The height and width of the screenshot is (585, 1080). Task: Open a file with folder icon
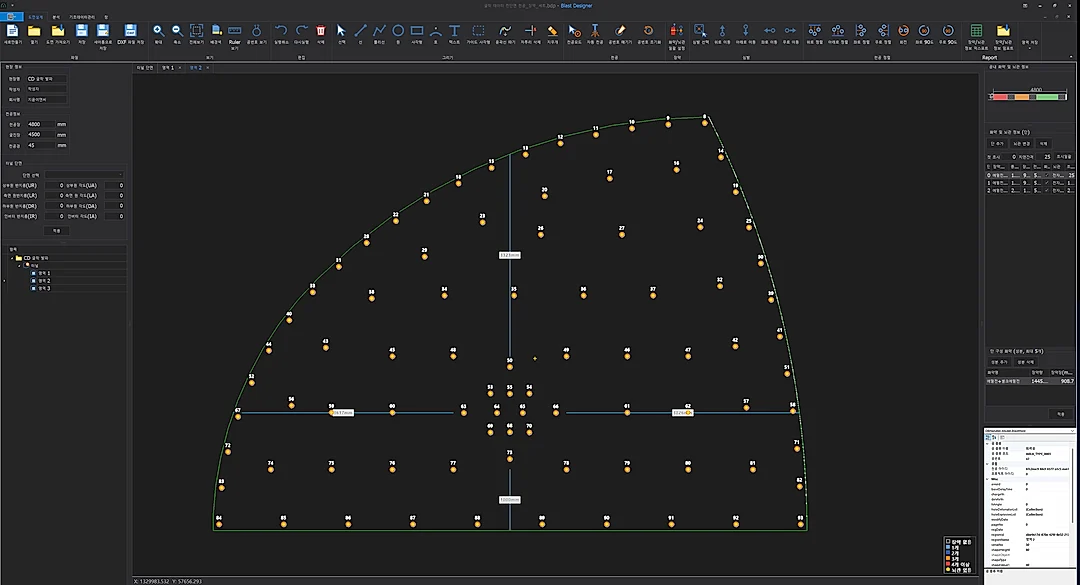pyautogui.click(x=34, y=31)
